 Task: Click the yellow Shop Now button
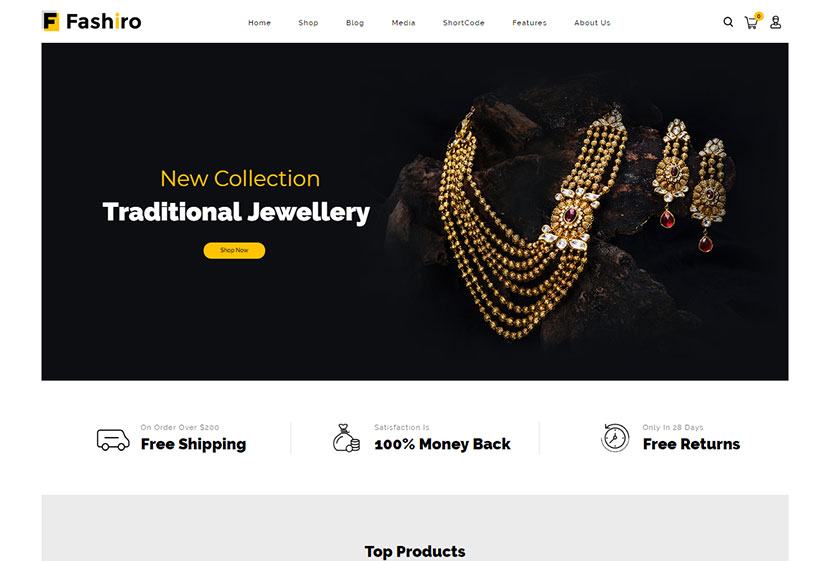(234, 250)
